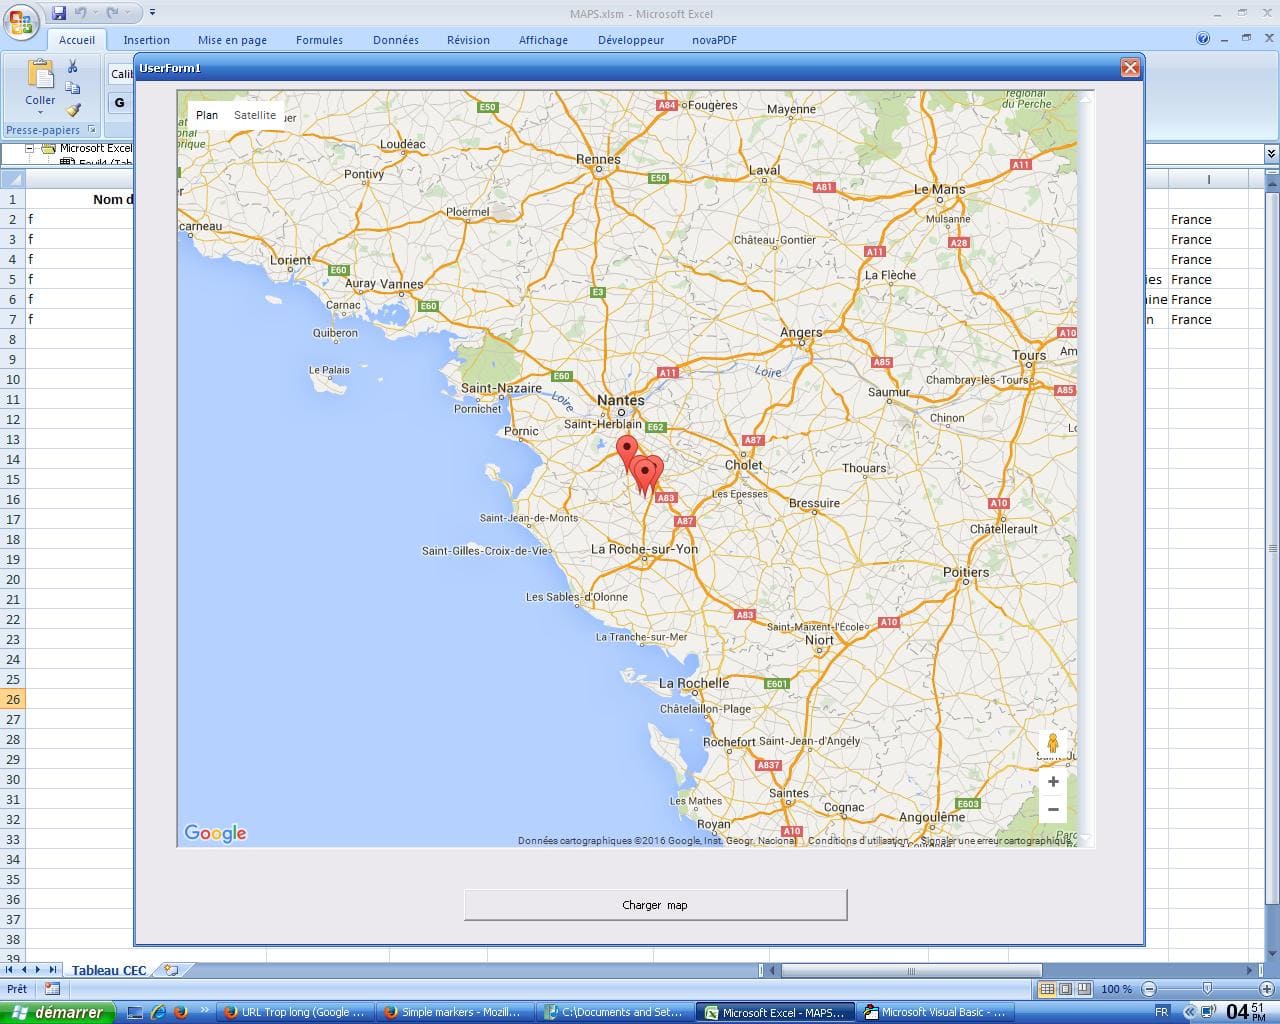Select the Tableau CEC sheet tab
This screenshot has width=1280, height=1024.
[109, 970]
